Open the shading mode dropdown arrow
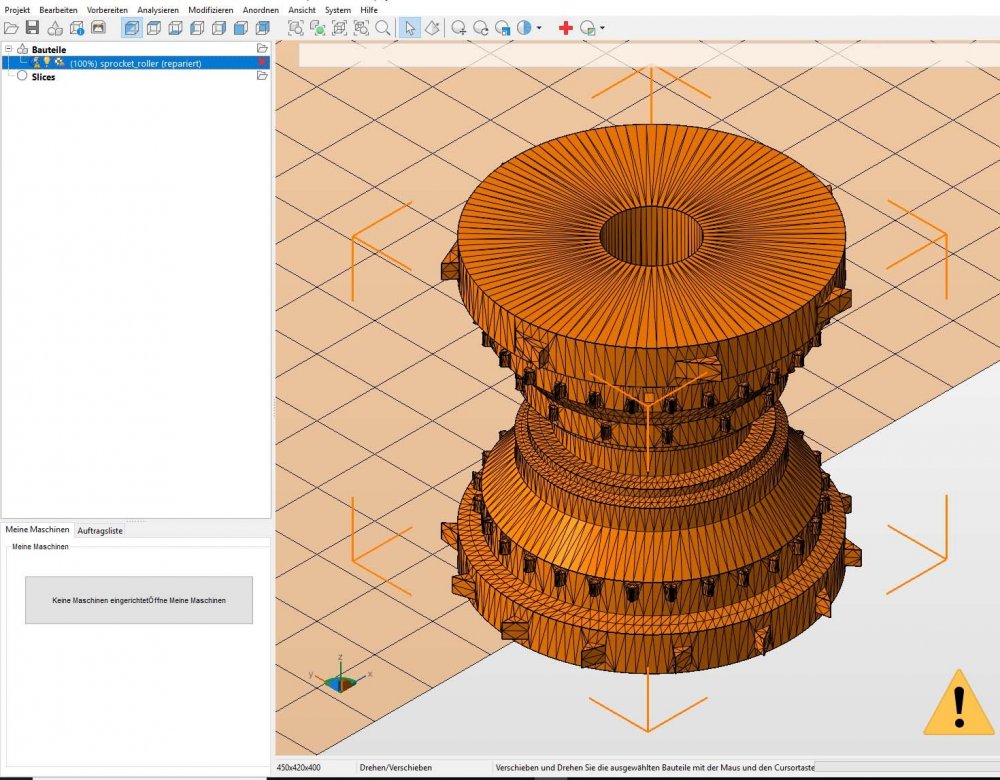 (x=539, y=29)
